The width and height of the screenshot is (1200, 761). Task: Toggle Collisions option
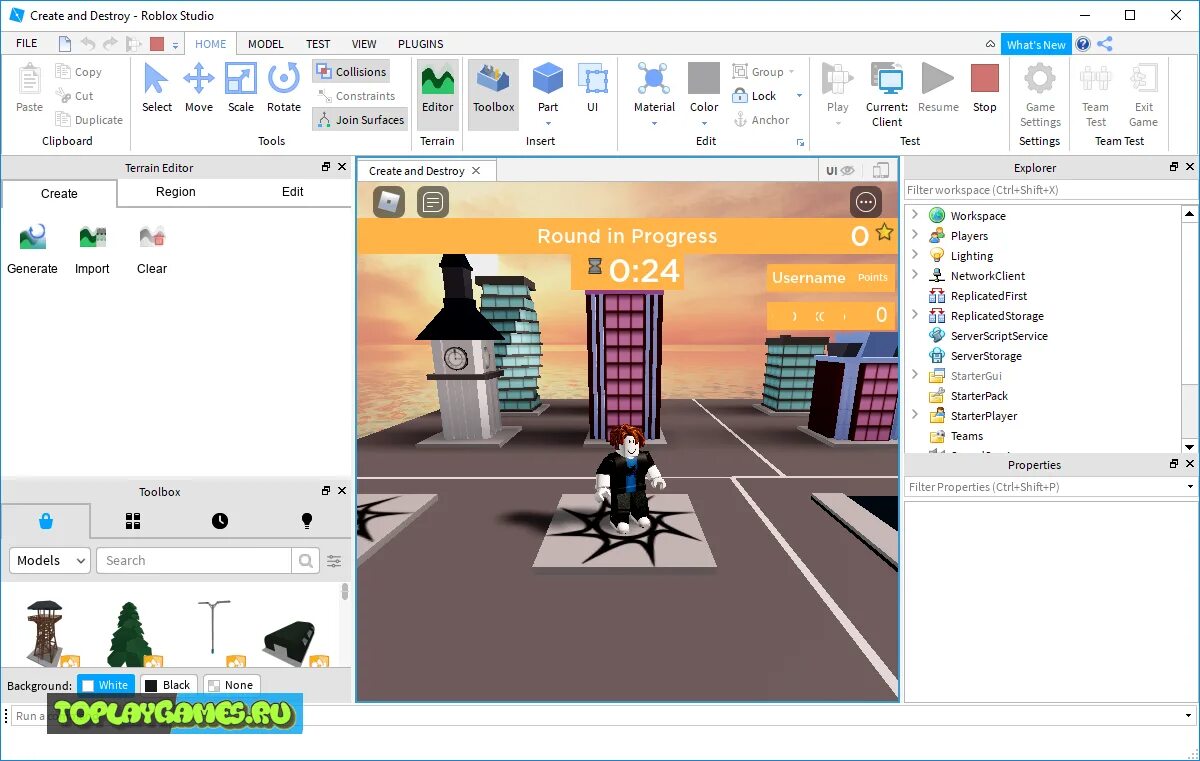tap(351, 72)
